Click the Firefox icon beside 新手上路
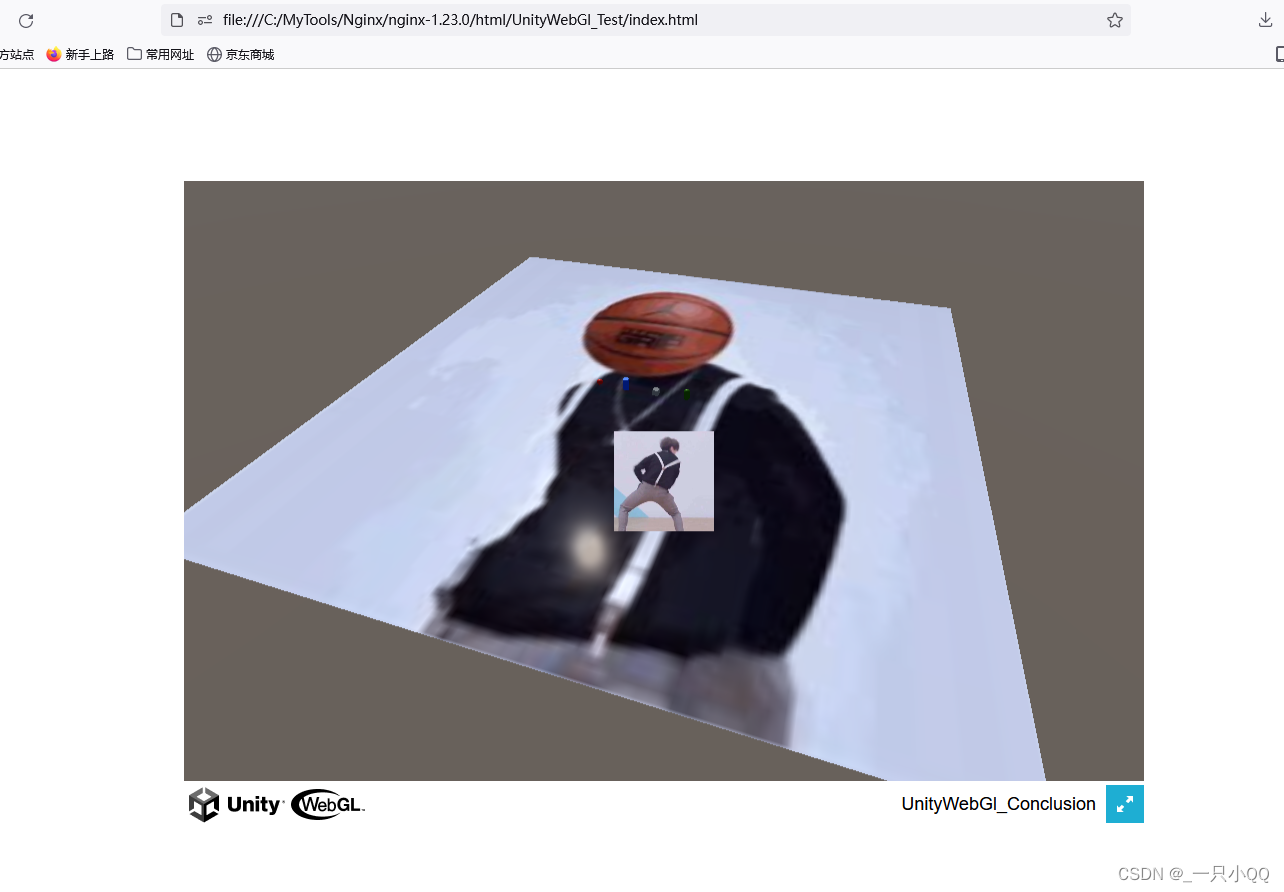Viewport: 1284px width, 892px height. tap(54, 55)
